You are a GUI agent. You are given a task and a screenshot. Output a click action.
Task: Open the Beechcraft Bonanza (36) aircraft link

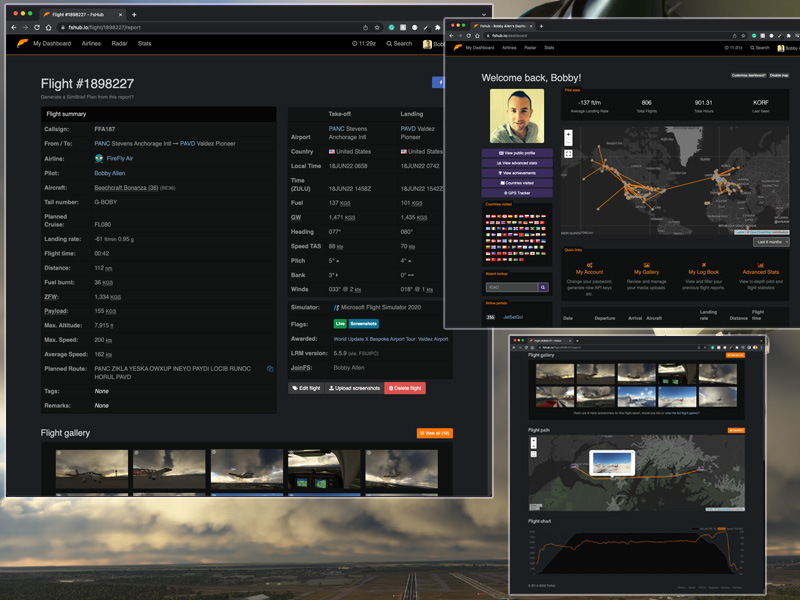point(126,188)
